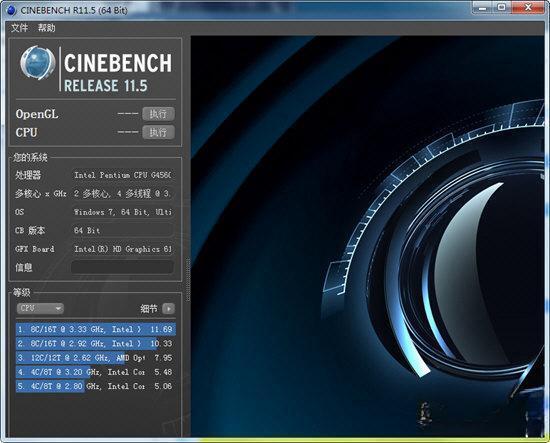Click the 细节 details arrow button
550x443 pixels.
[x=168, y=309]
